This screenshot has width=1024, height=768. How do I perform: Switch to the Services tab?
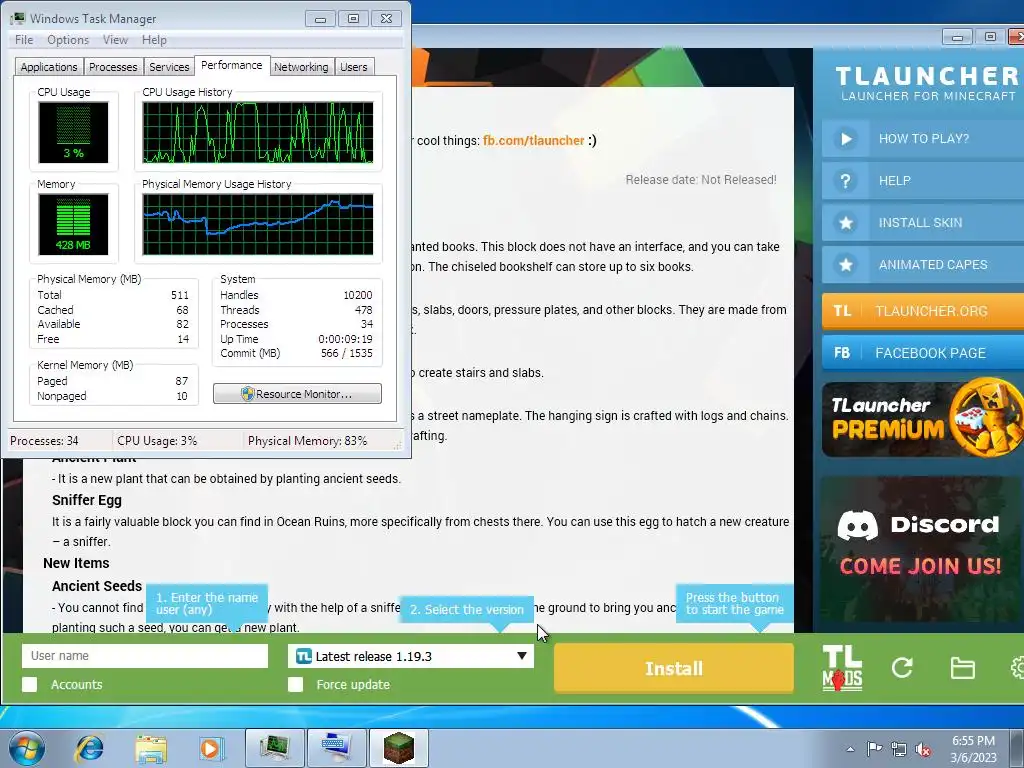[169, 67]
